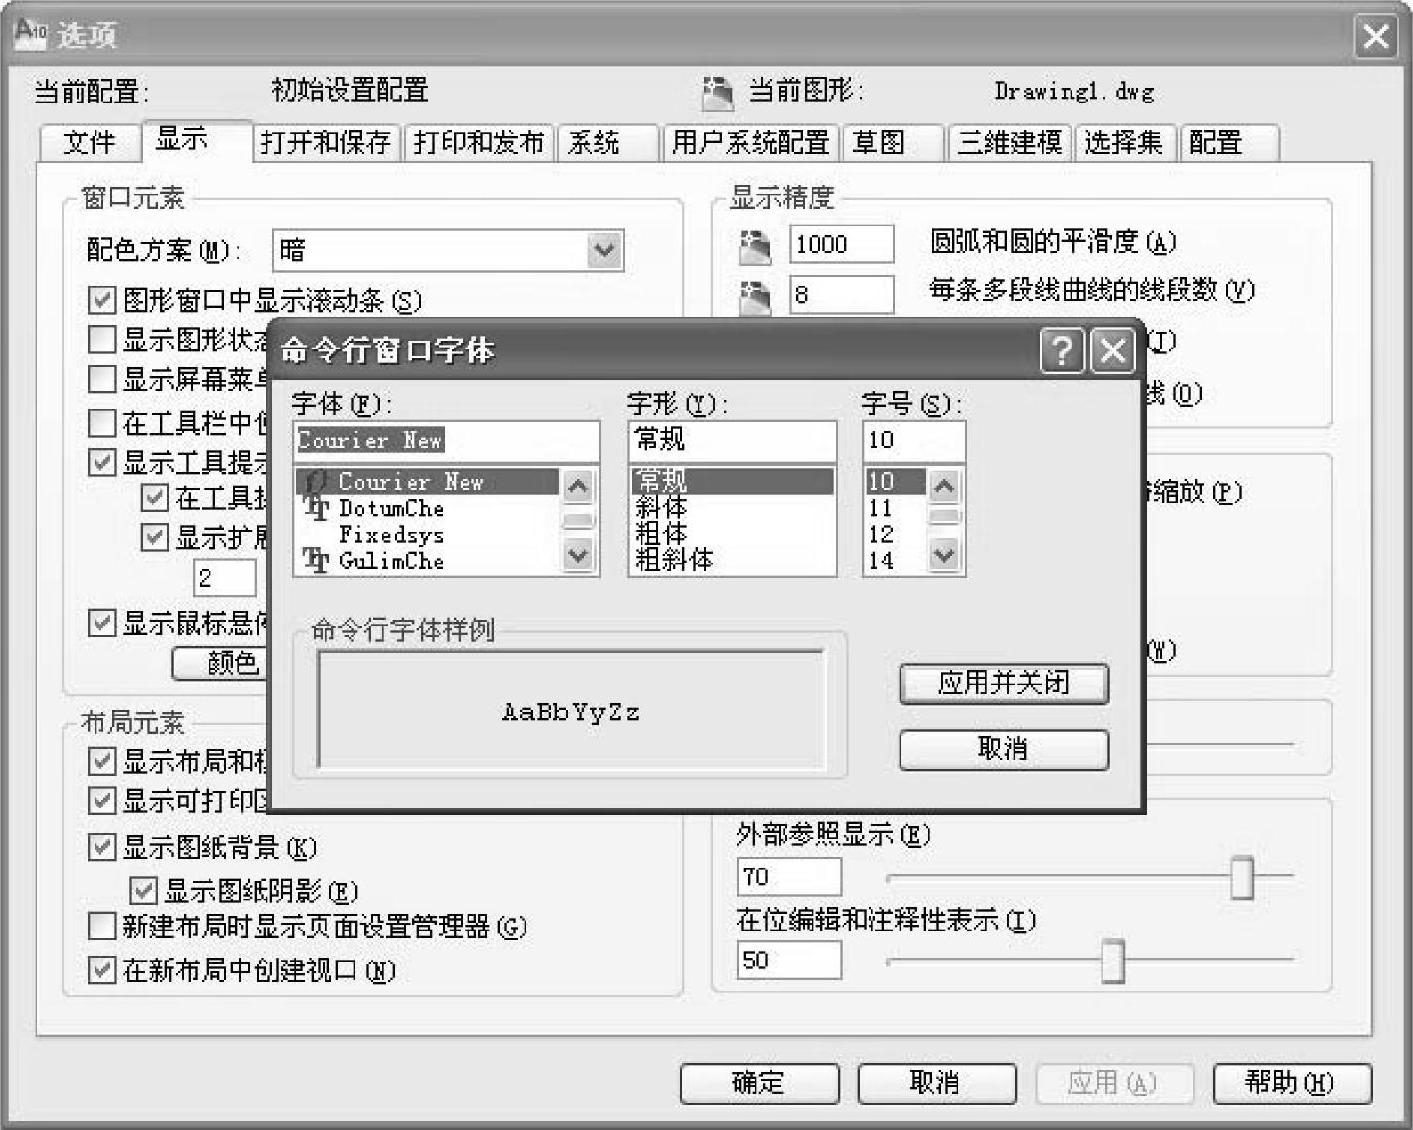
Task: Open the 用户系统配置 tab
Action: [751, 143]
